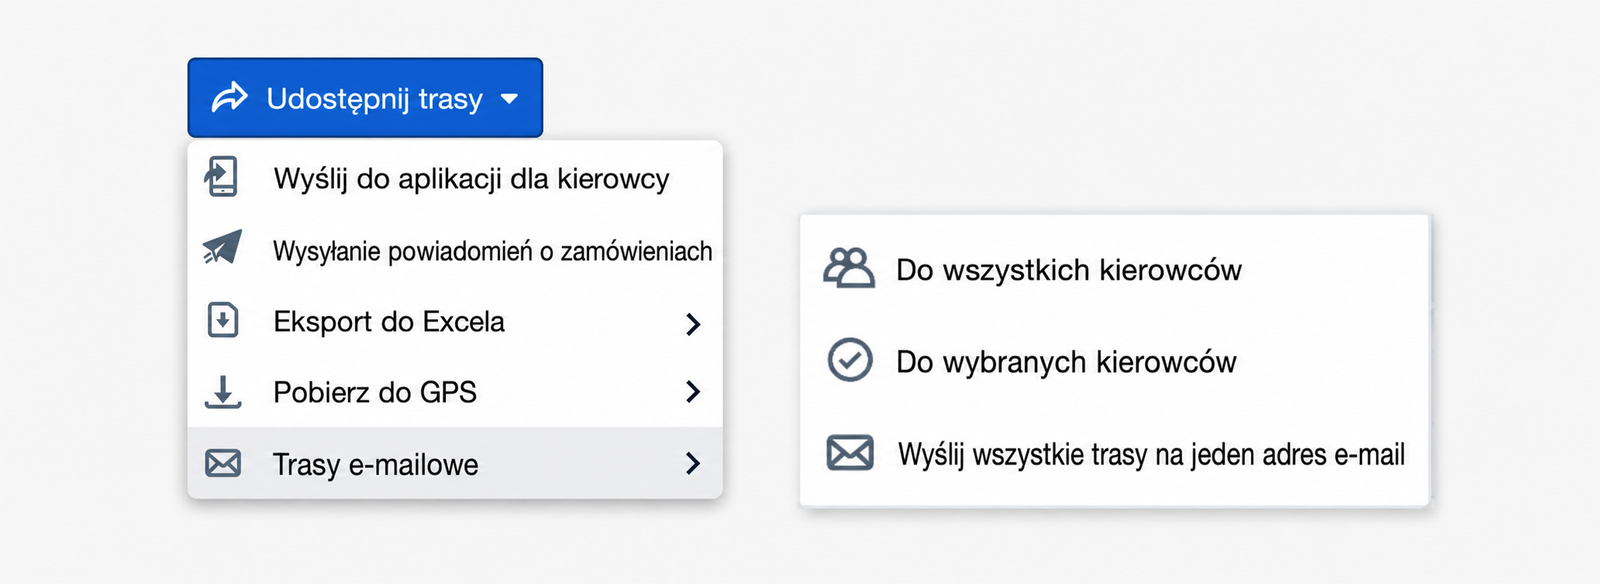1600x584 pixels.
Task: Click the Excel export file icon
Action: (222, 321)
